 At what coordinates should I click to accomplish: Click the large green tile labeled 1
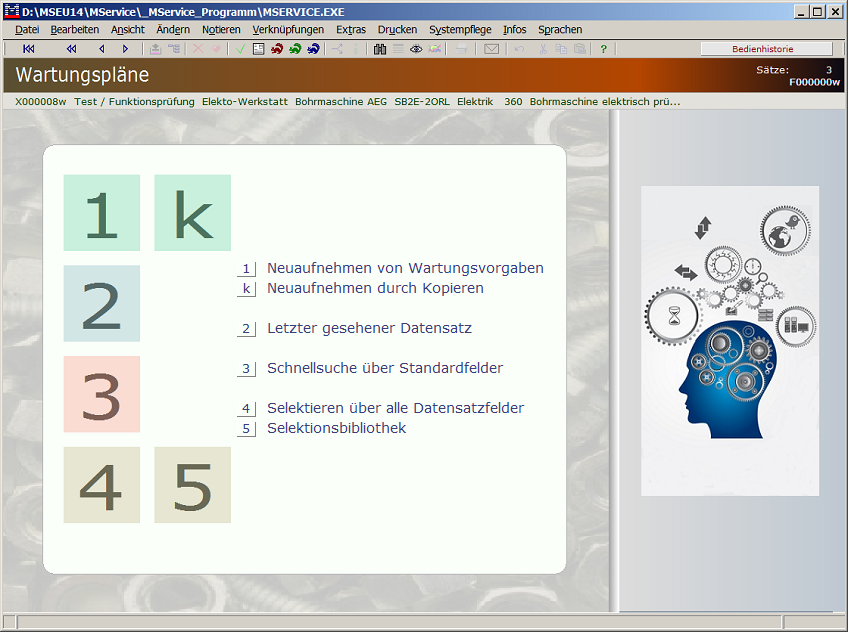point(101,213)
